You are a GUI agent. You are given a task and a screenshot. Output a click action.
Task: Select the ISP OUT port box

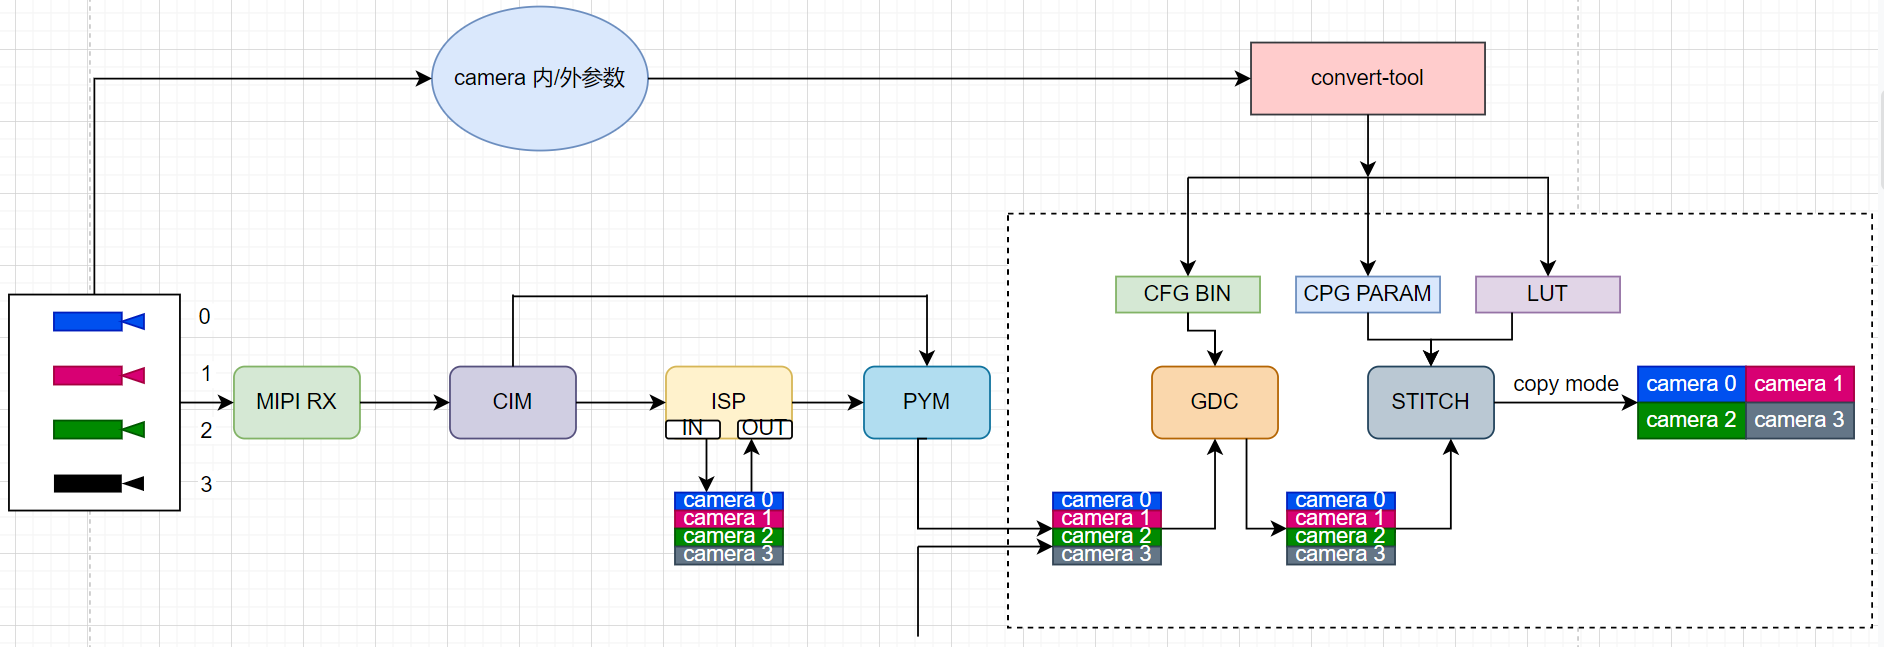(x=764, y=428)
